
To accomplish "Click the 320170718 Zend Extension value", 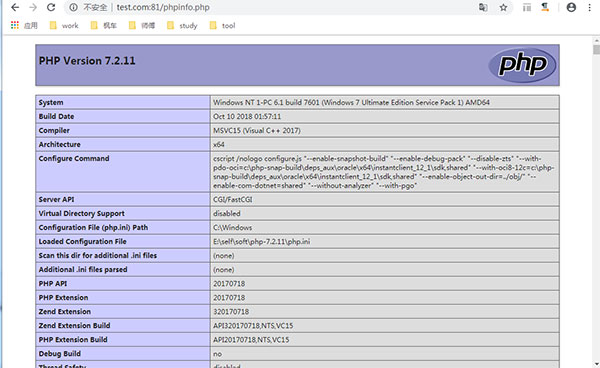I will (231, 312).
